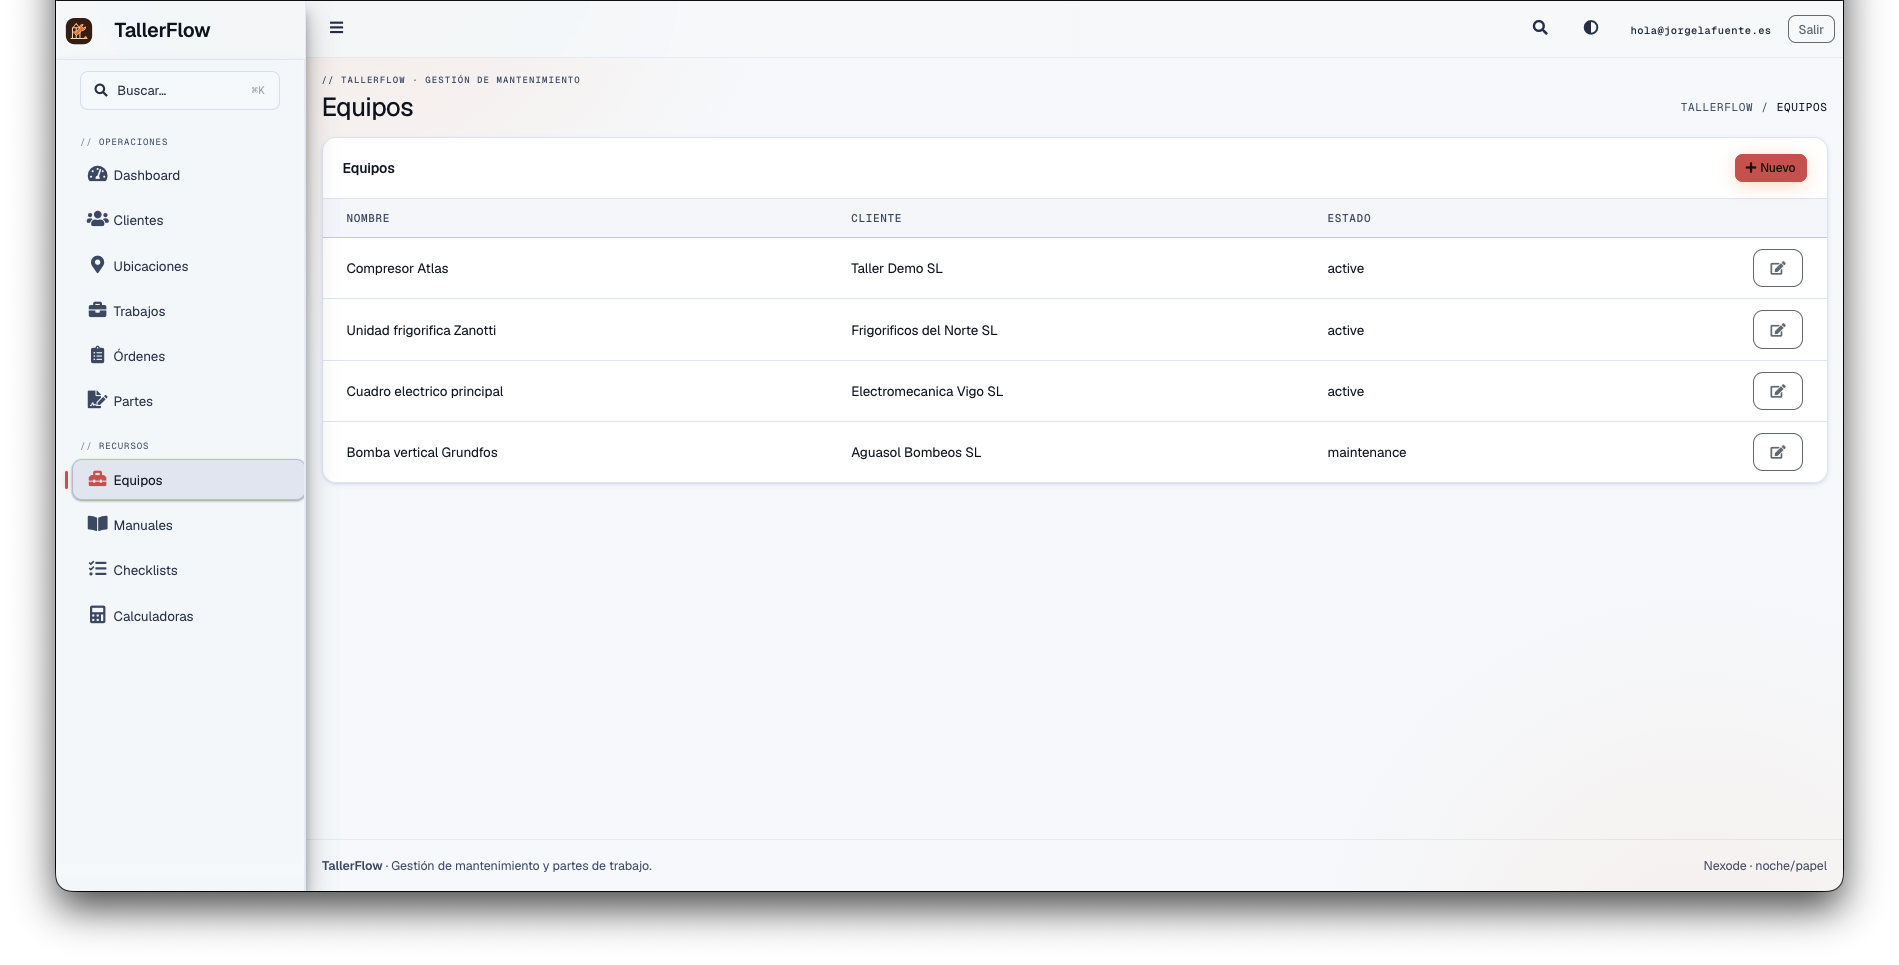Open the Checklists list icon
Screen dimensions: 1899x965
[98, 569]
